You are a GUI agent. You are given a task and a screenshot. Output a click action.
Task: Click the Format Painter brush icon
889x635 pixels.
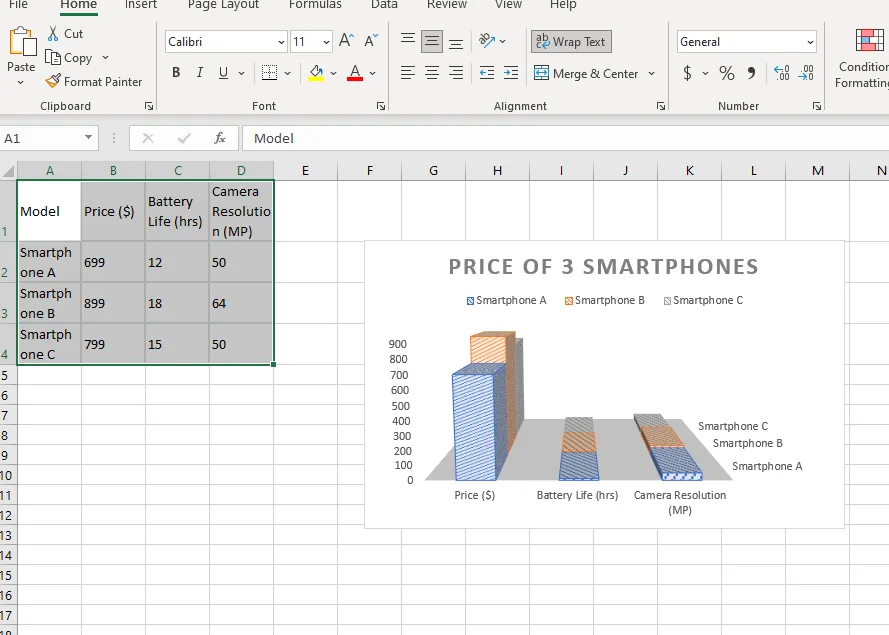(54, 82)
